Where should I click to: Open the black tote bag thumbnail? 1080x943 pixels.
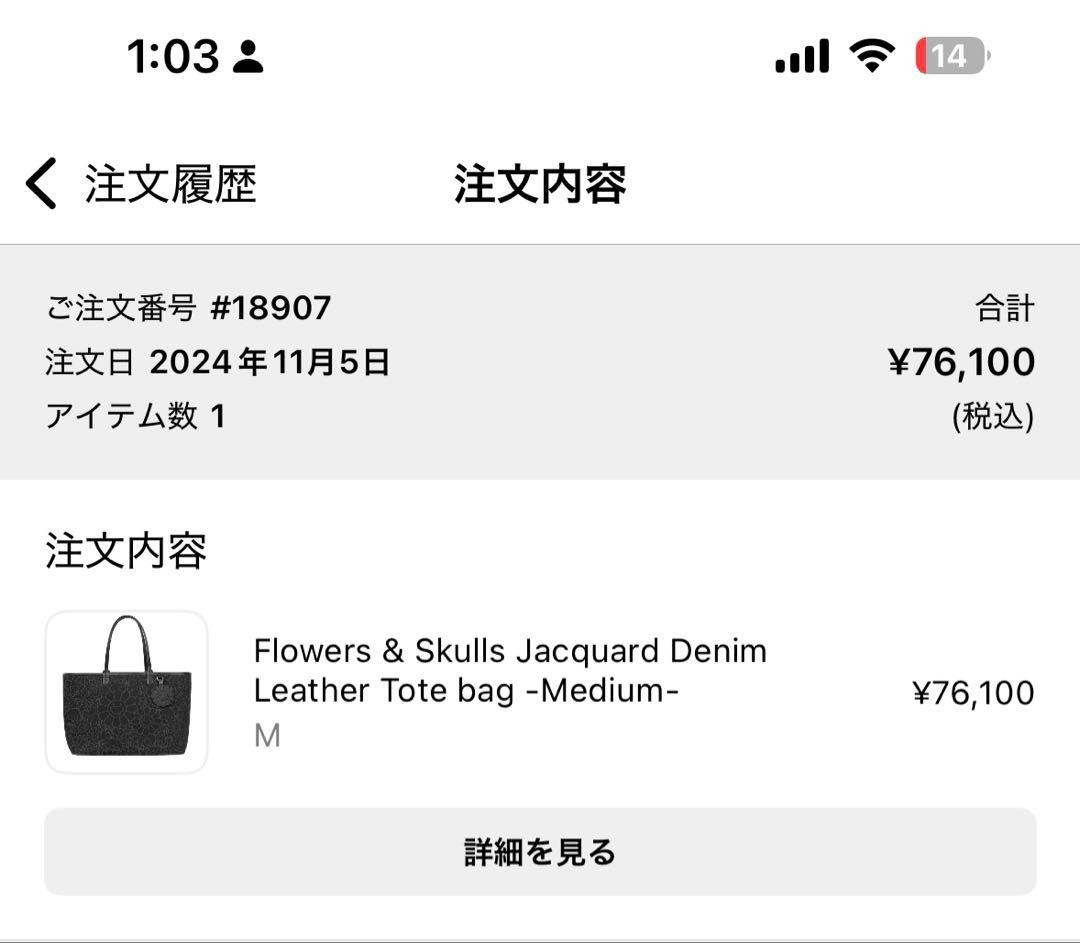[126, 692]
